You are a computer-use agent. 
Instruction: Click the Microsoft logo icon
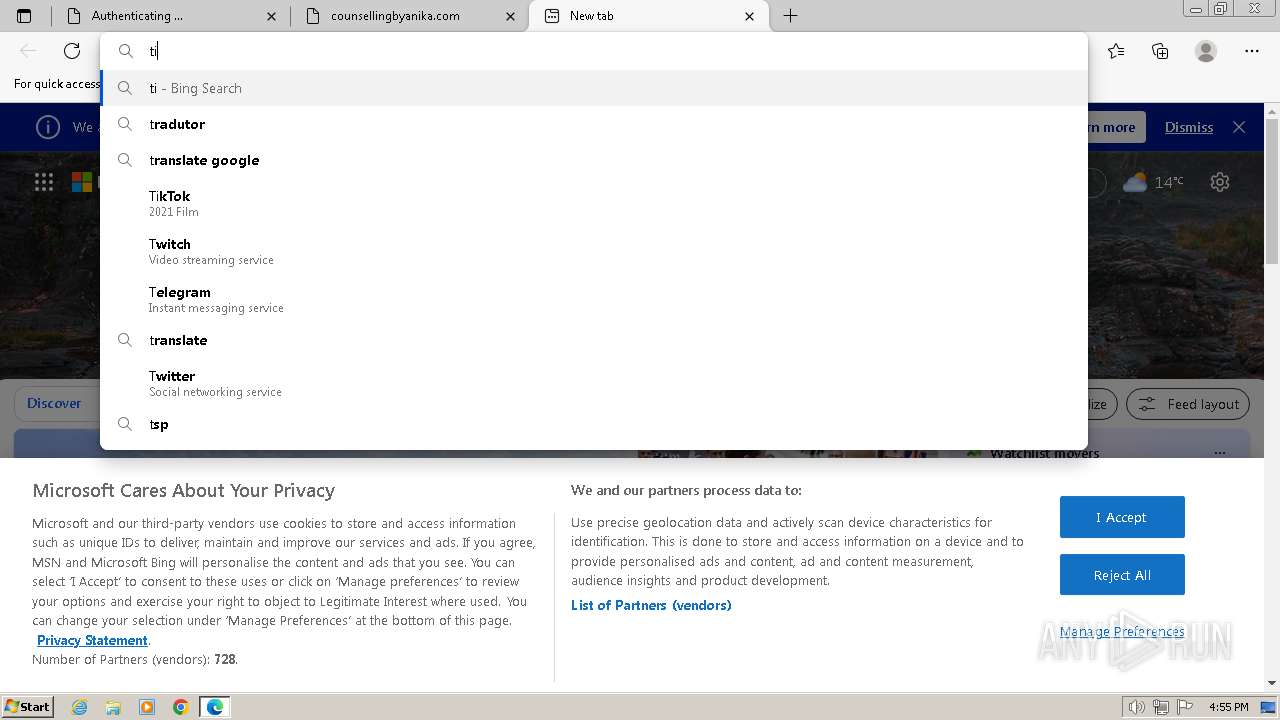click(82, 182)
